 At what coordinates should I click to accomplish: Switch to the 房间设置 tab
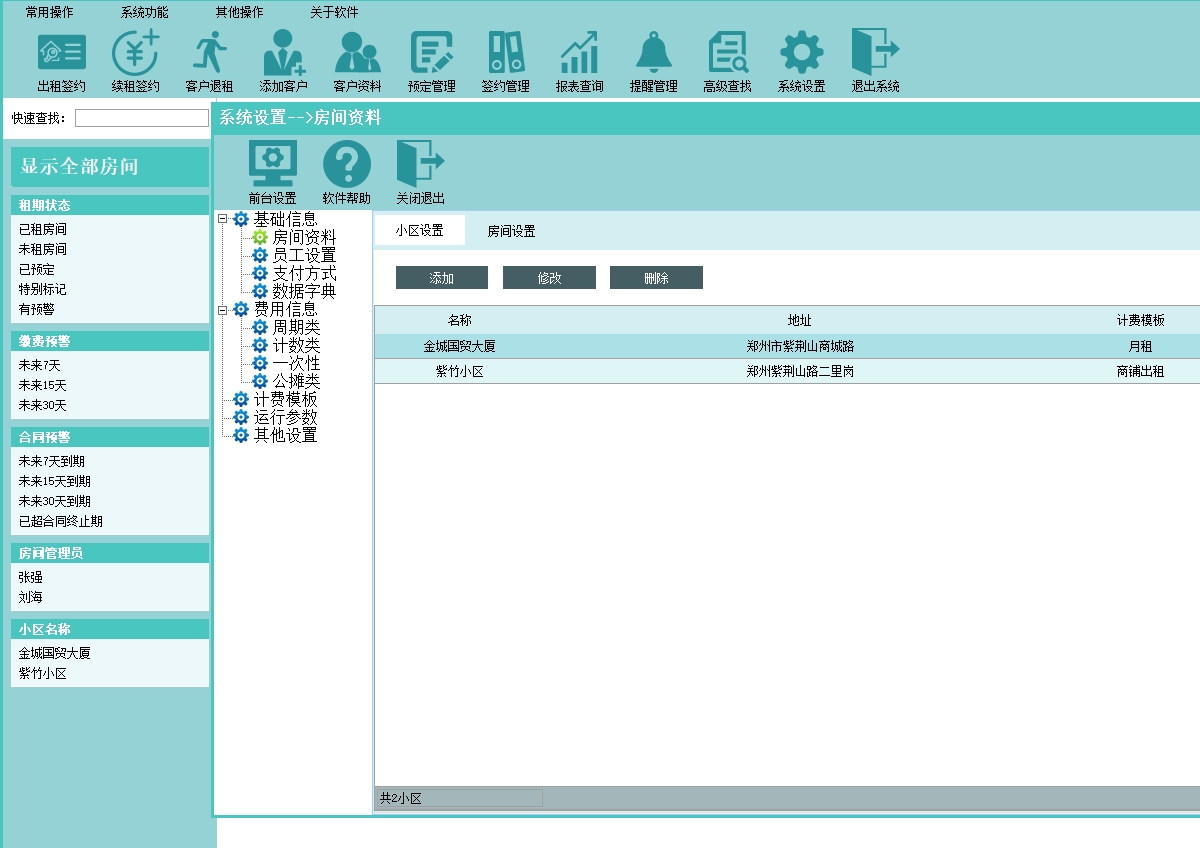(511, 231)
